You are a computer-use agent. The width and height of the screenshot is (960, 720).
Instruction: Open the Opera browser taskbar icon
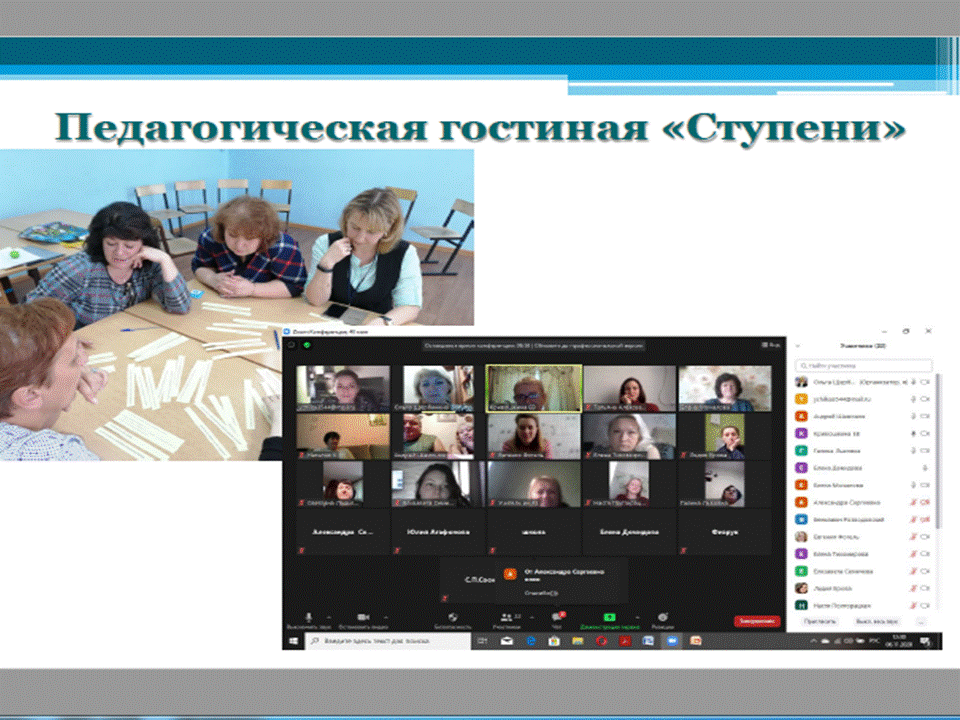(x=601, y=641)
